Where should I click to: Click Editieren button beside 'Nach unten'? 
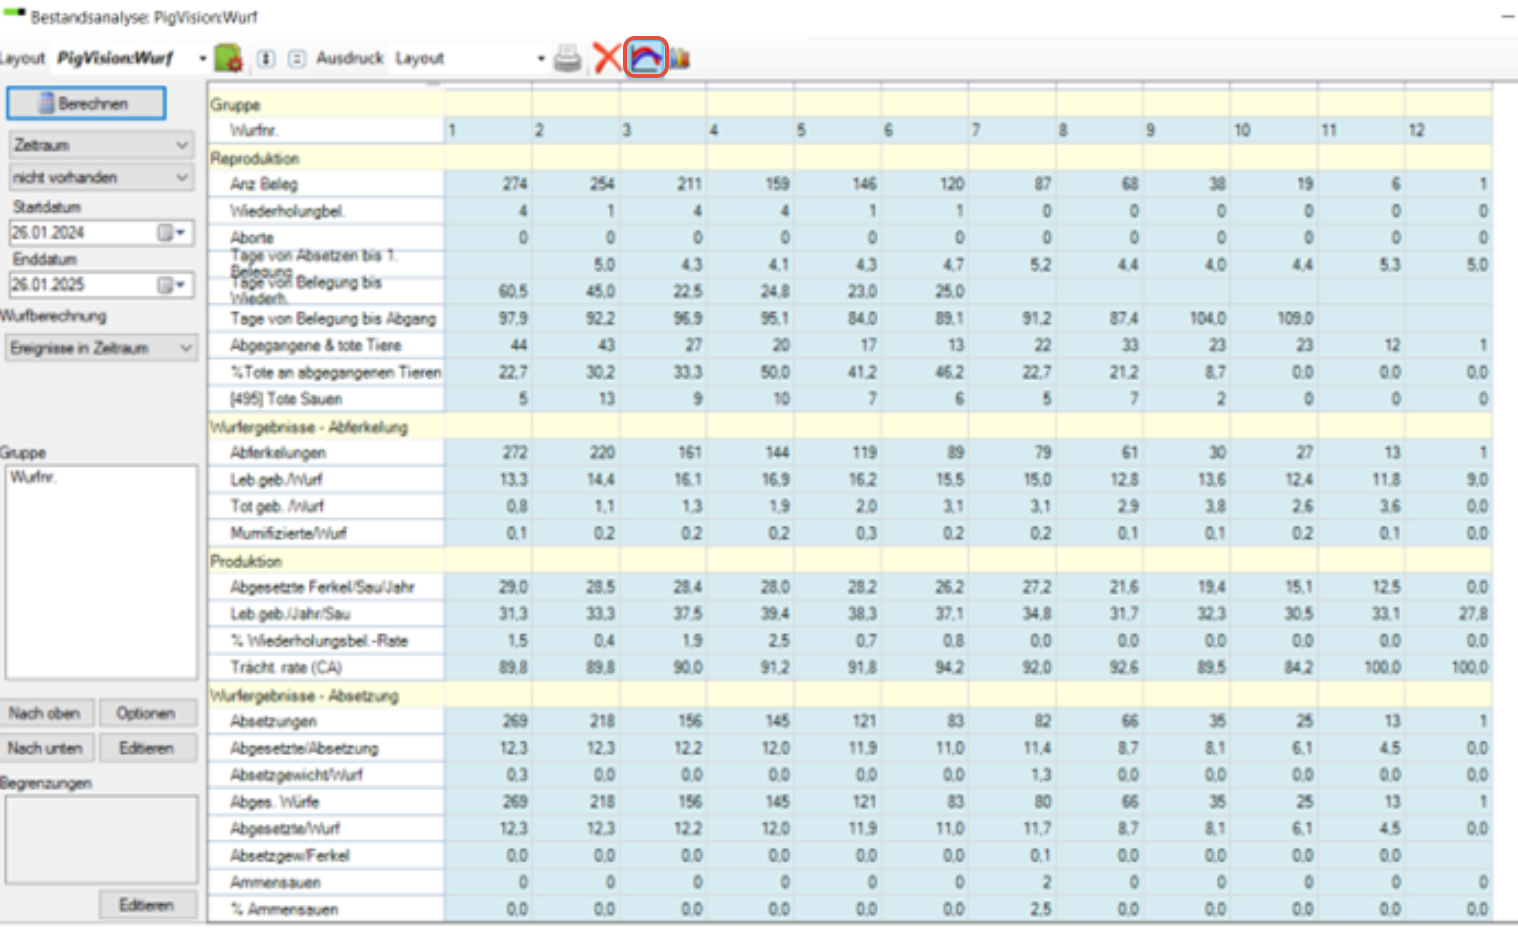pos(148,748)
